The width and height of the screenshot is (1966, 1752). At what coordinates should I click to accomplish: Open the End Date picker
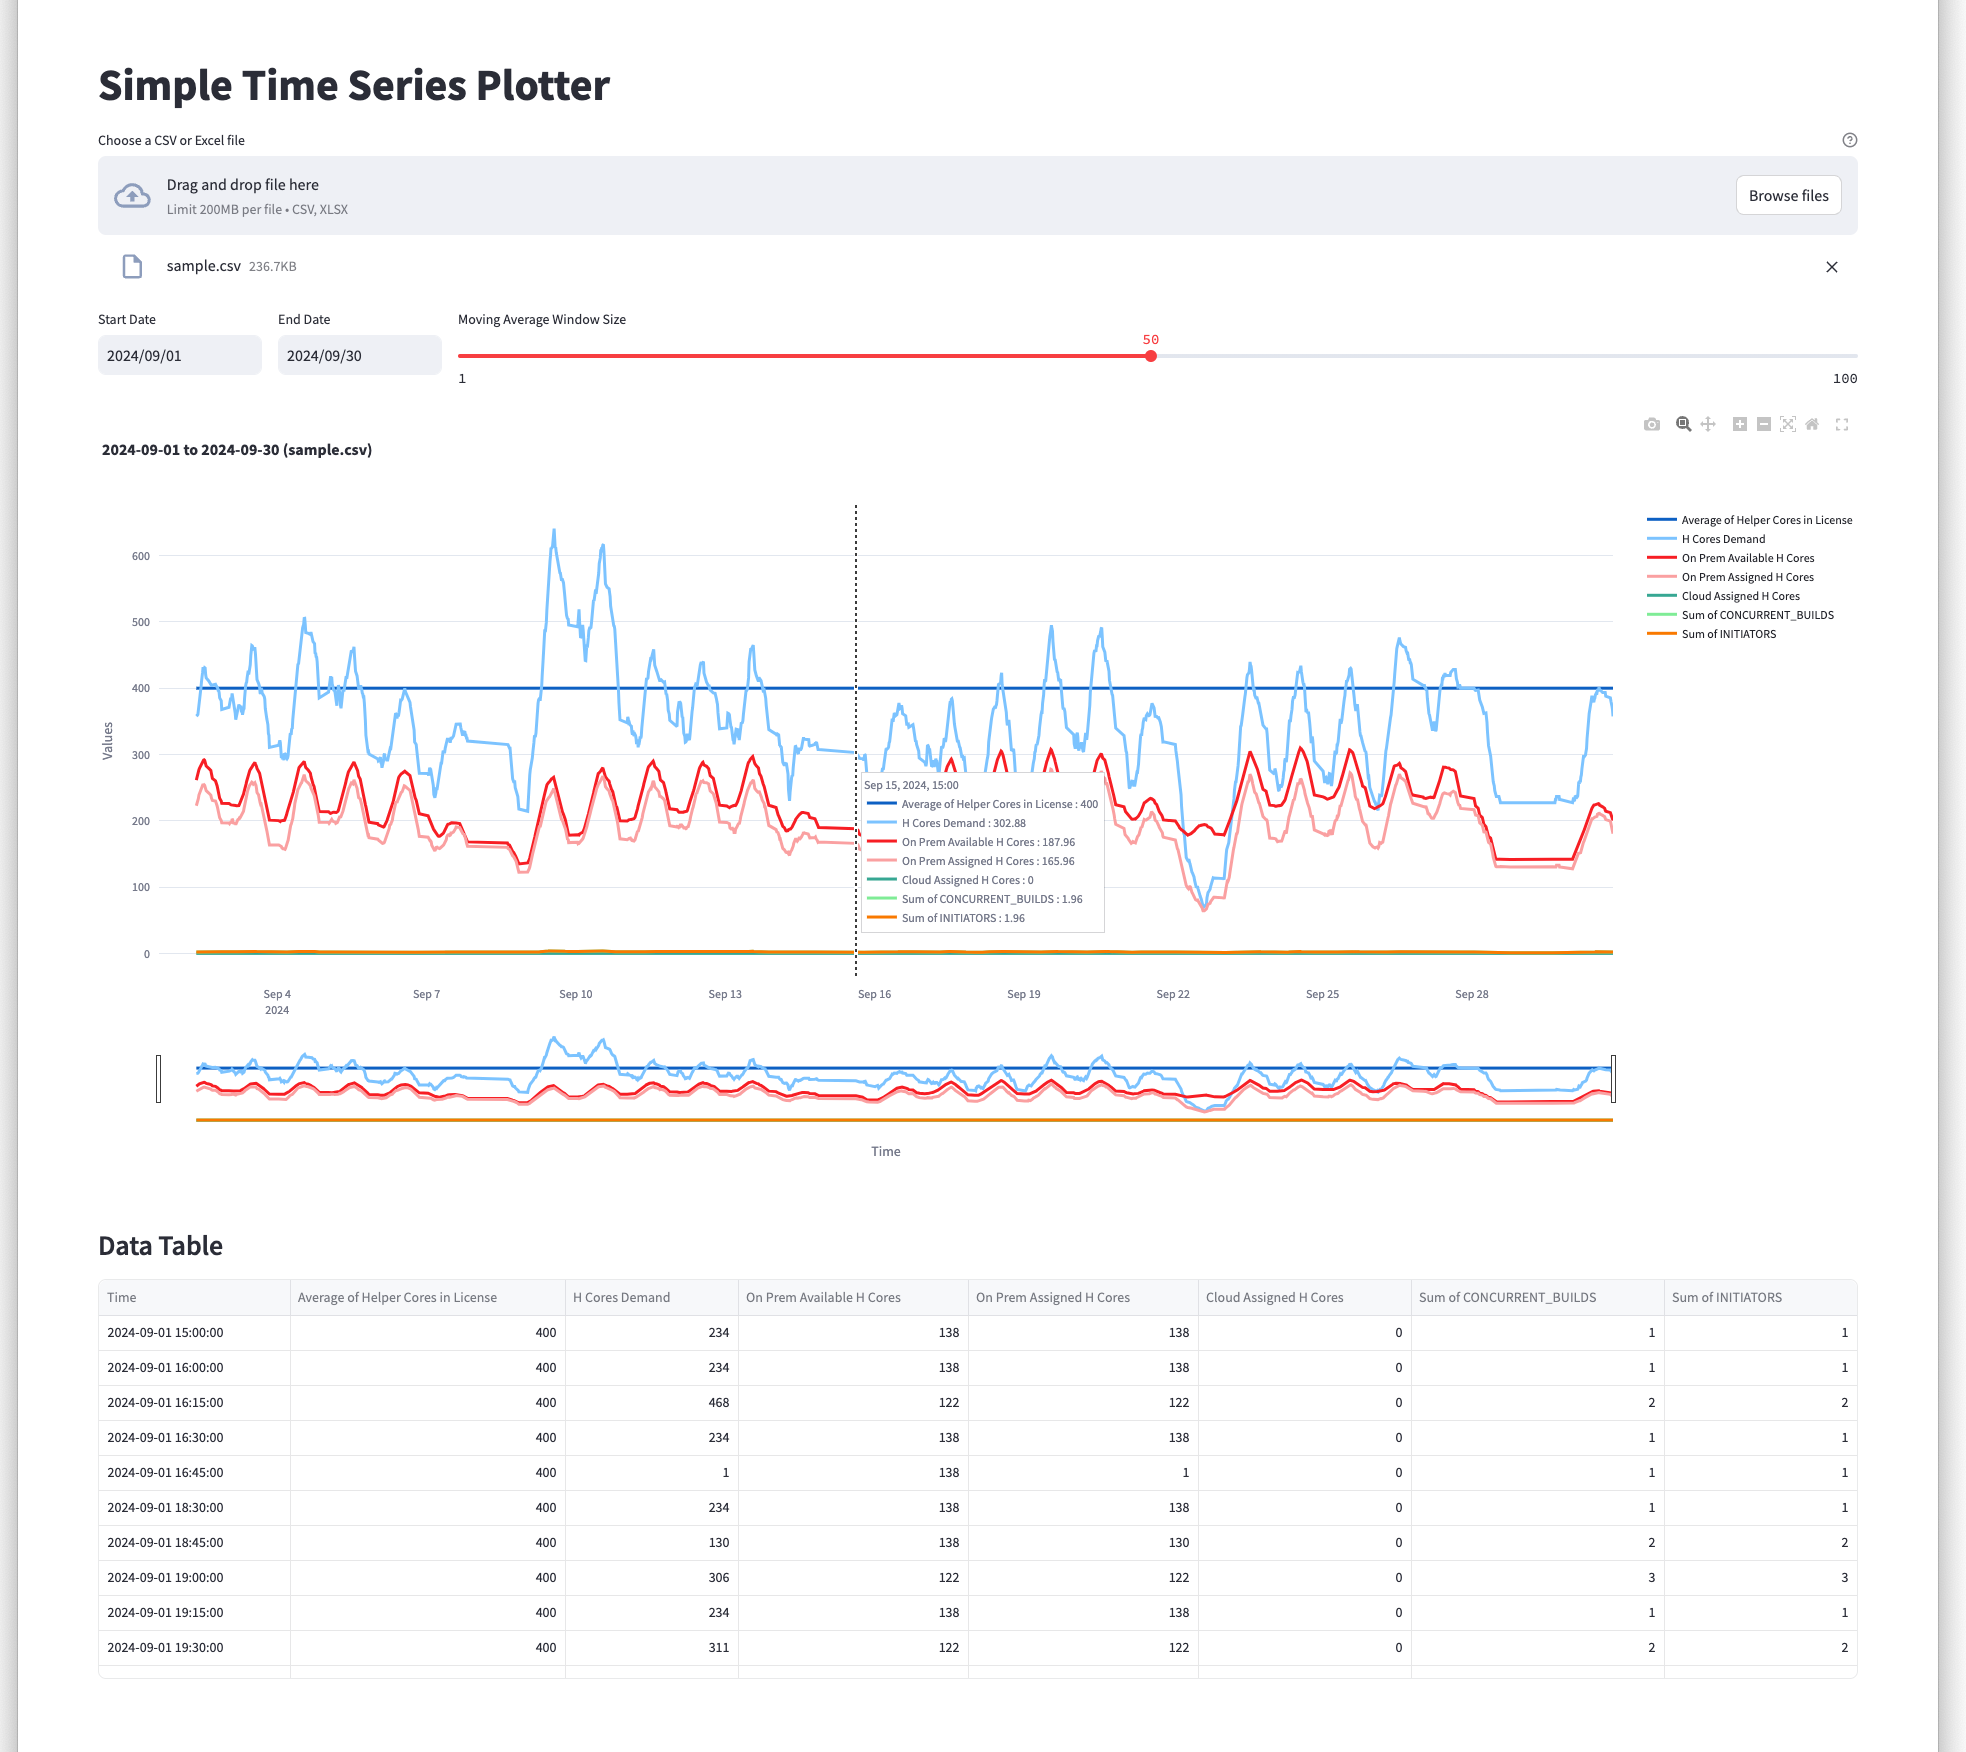click(359, 356)
